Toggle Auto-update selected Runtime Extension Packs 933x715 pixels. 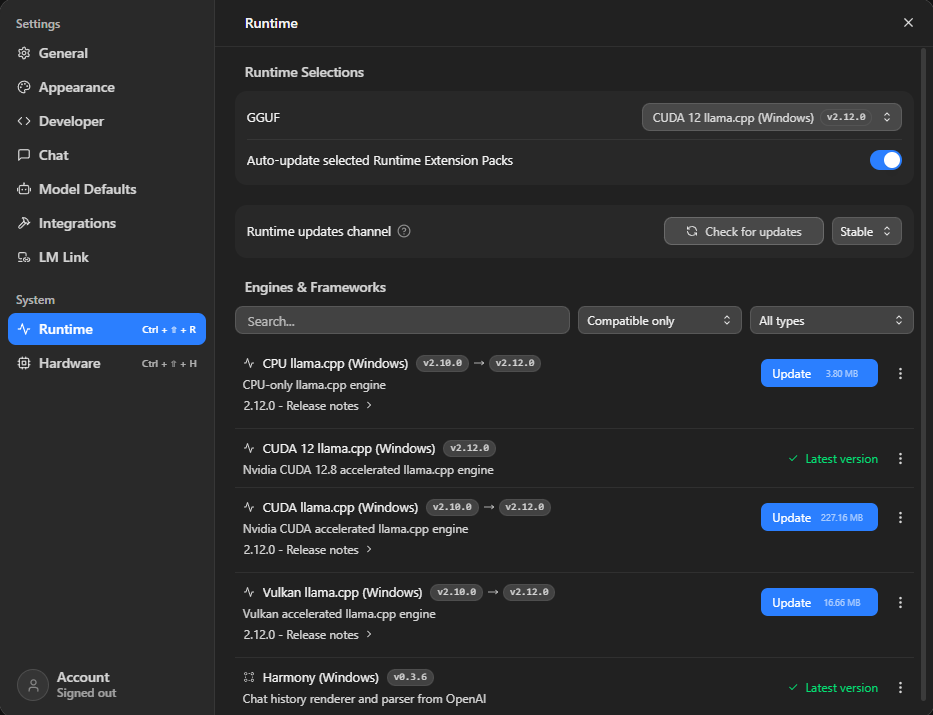point(885,160)
